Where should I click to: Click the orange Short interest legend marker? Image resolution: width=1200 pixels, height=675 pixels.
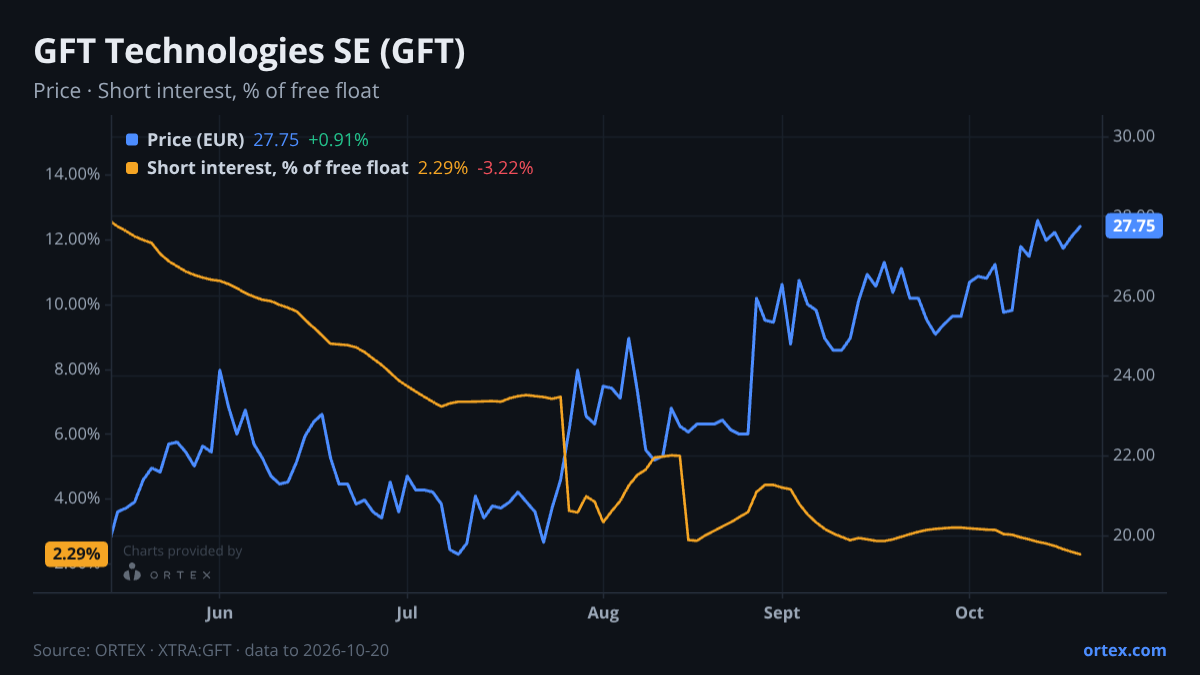point(132,168)
